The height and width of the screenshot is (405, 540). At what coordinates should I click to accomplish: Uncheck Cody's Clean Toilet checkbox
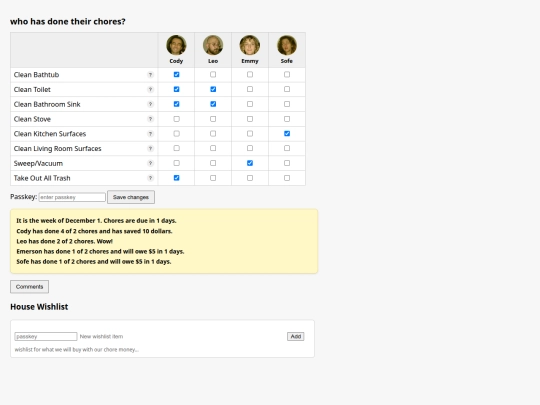point(176,89)
